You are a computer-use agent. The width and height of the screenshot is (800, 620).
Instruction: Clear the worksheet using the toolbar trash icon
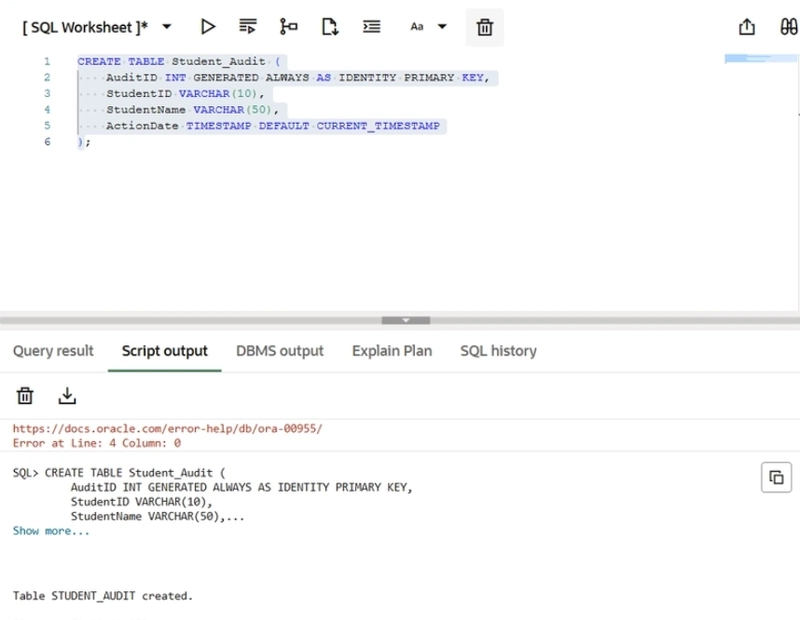(485, 27)
